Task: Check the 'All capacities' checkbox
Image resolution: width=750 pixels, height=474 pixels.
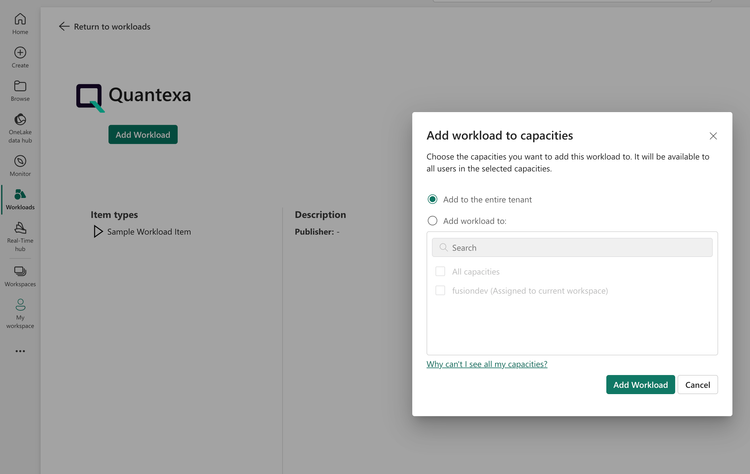Action: pos(440,271)
